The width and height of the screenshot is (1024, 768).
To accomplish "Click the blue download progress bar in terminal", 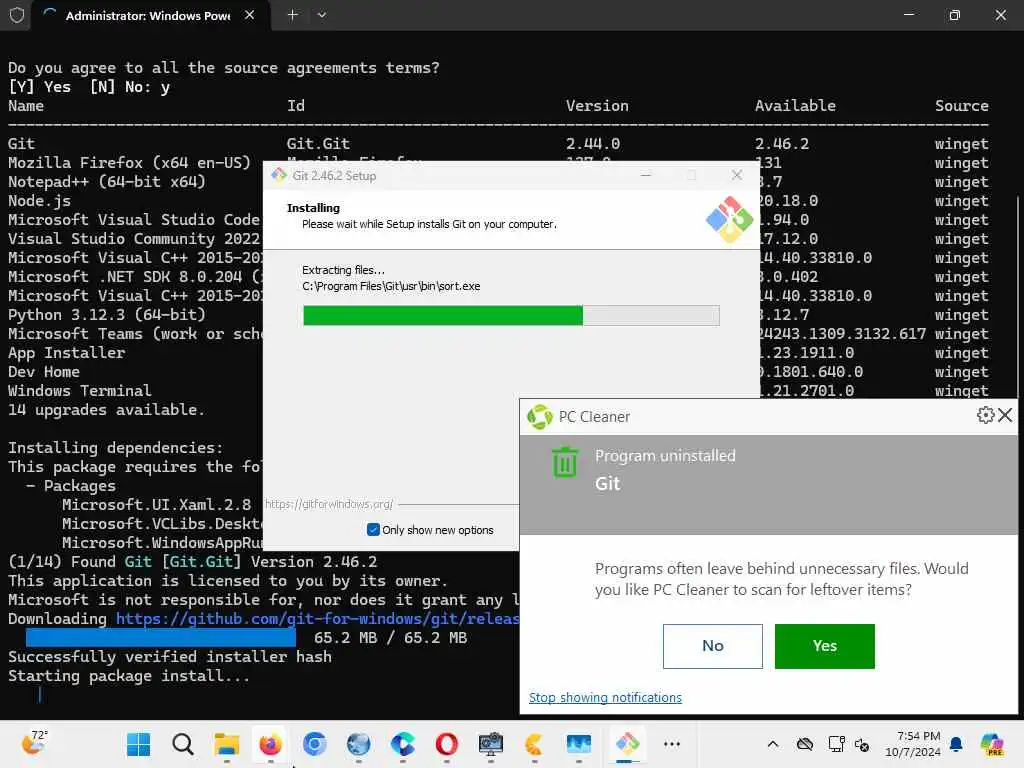I will (x=161, y=637).
